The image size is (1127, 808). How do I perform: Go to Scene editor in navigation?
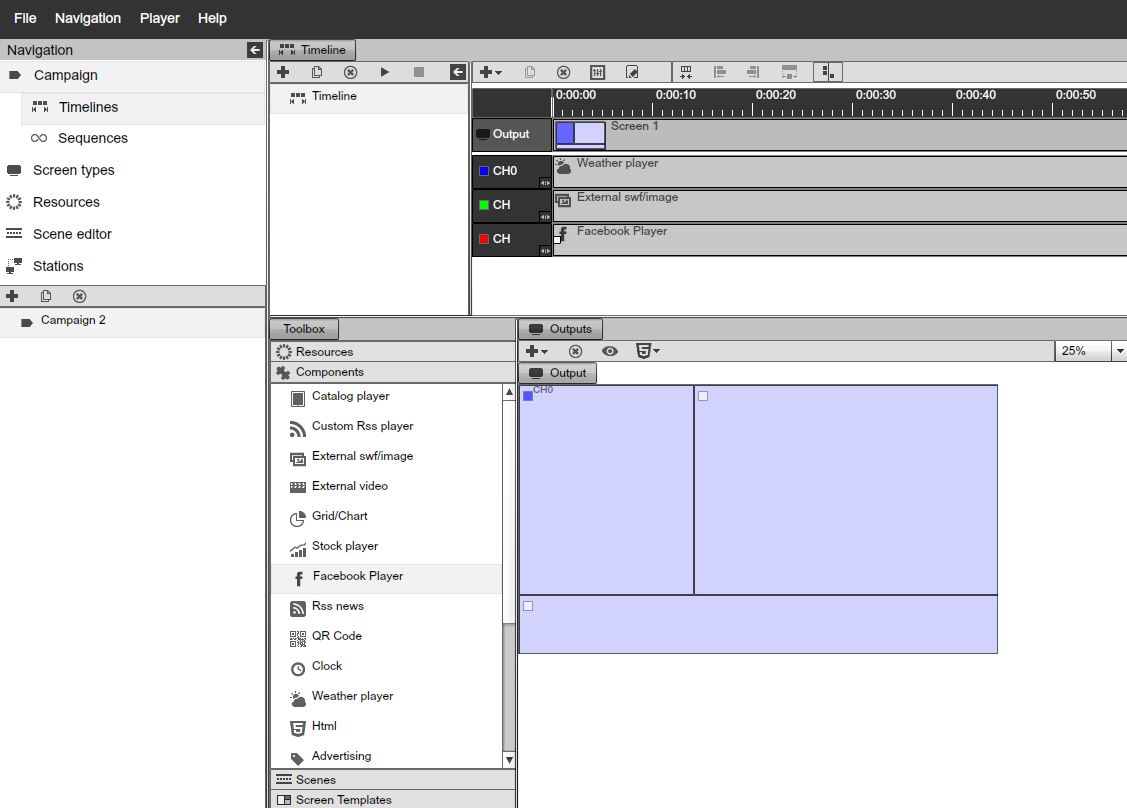point(72,234)
